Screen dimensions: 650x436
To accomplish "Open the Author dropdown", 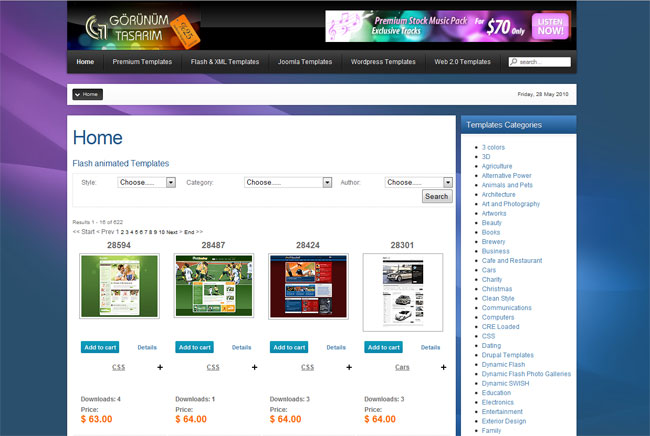I will (x=418, y=182).
